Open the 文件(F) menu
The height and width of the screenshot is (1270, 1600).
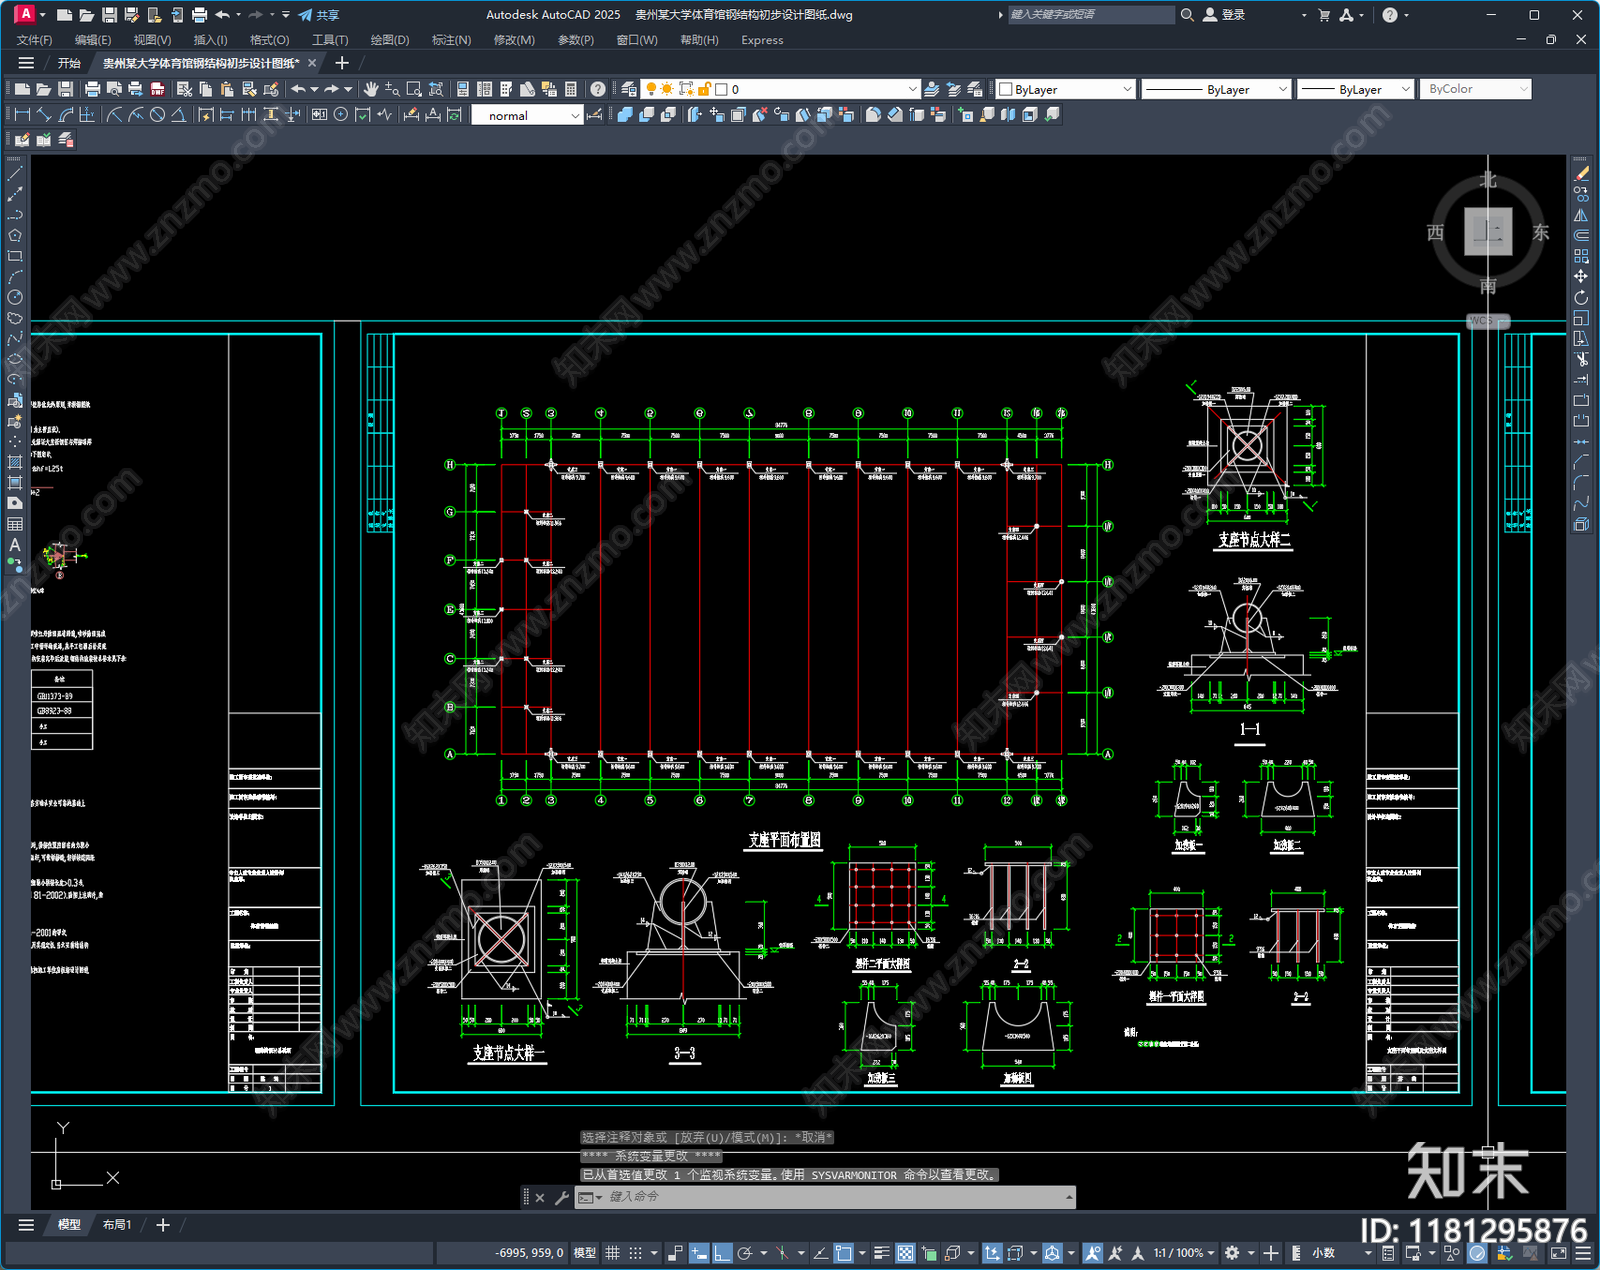34,40
